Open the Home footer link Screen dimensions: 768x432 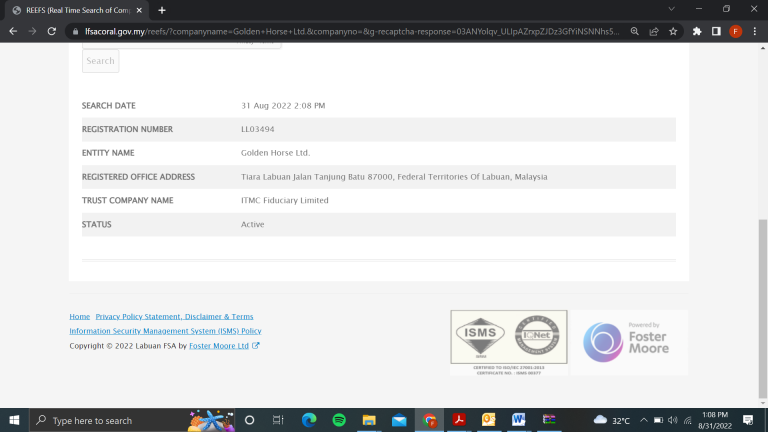(x=79, y=316)
